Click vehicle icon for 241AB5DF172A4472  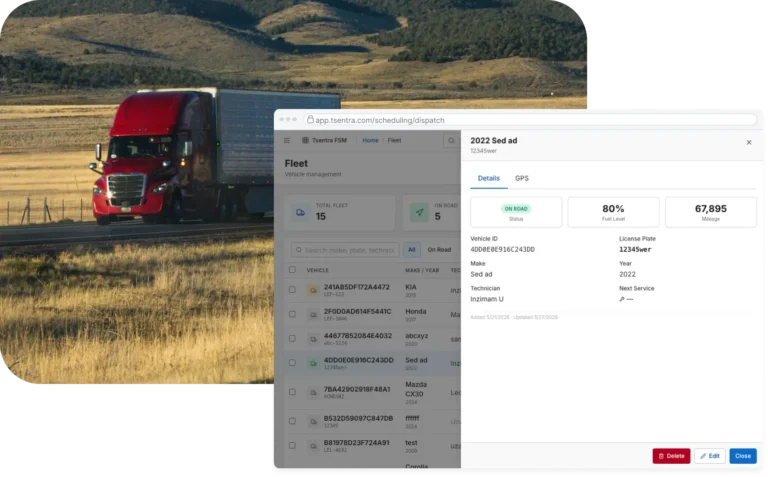313,290
